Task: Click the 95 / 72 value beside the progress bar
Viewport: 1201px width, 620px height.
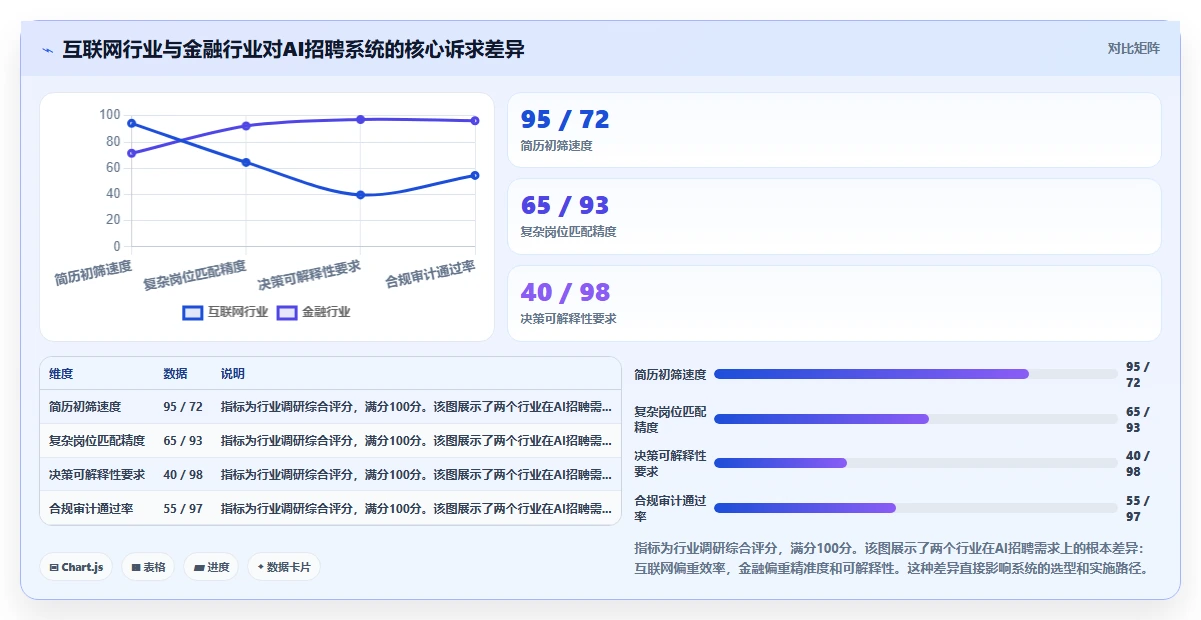Action: 1139,374
